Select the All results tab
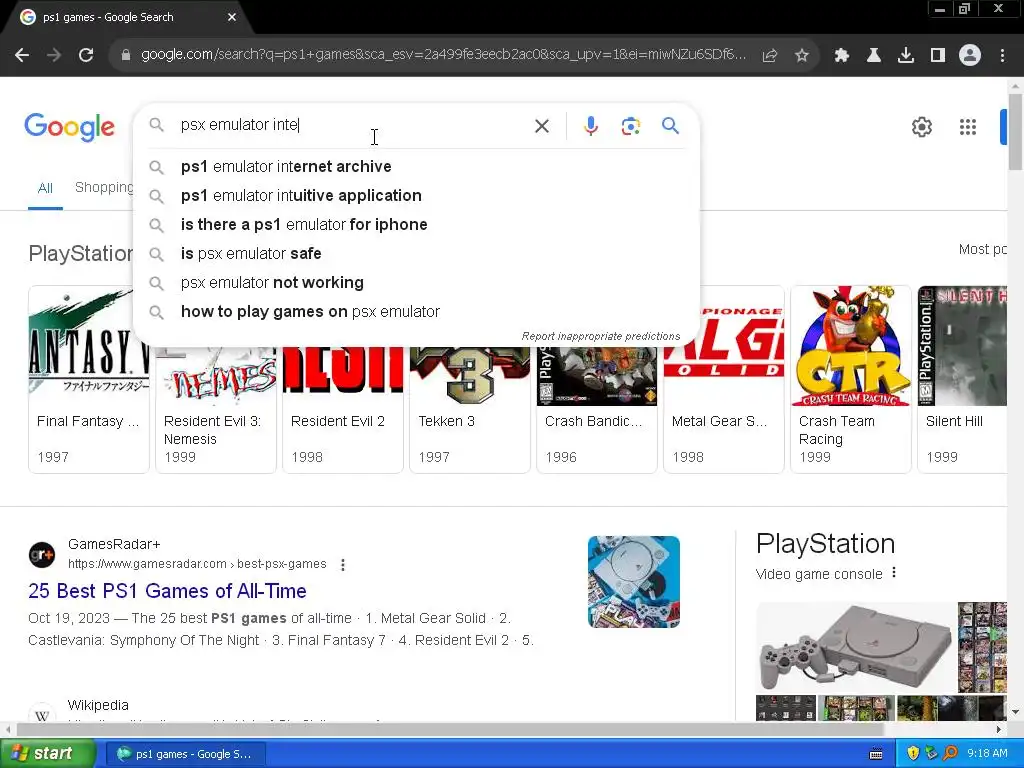Screen dimensions: 1024x768 pyautogui.click(x=45, y=189)
